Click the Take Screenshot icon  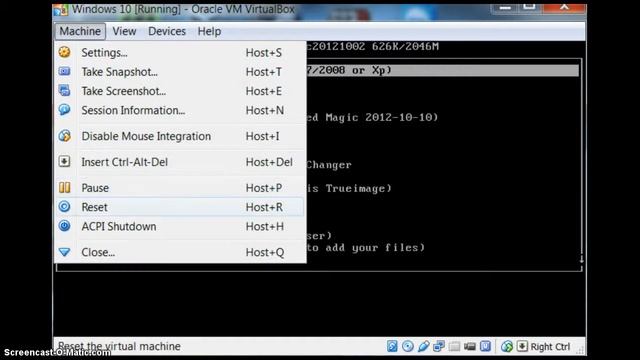click(x=64, y=90)
